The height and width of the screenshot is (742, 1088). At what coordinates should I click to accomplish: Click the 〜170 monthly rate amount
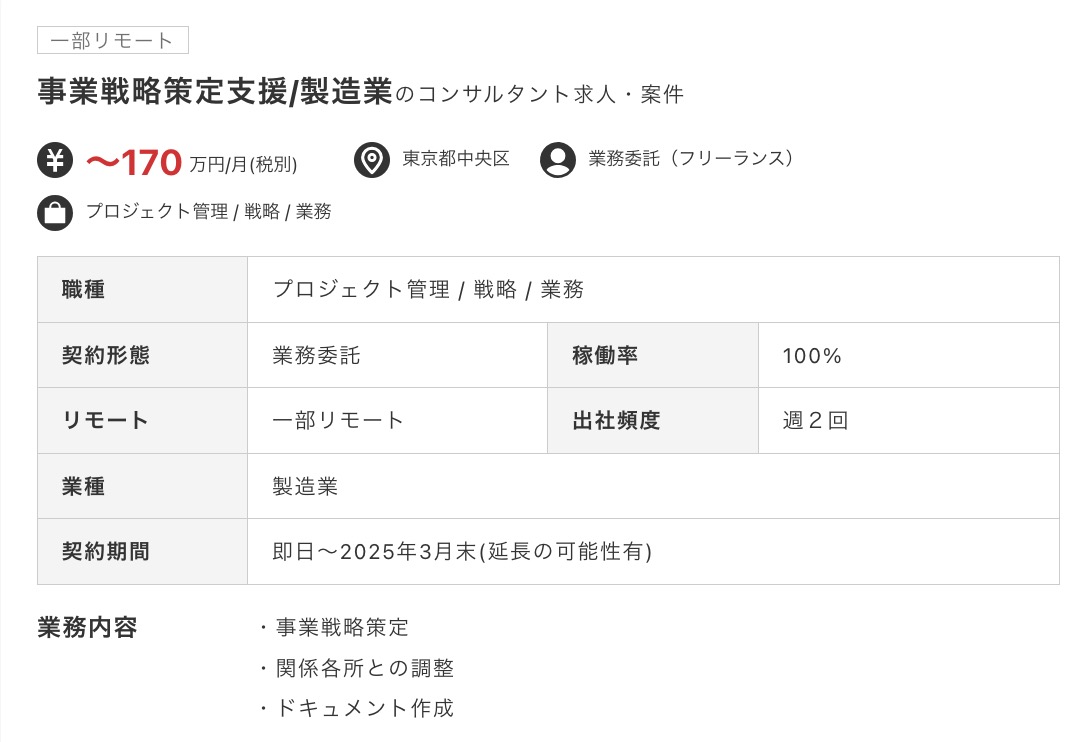click(x=134, y=161)
